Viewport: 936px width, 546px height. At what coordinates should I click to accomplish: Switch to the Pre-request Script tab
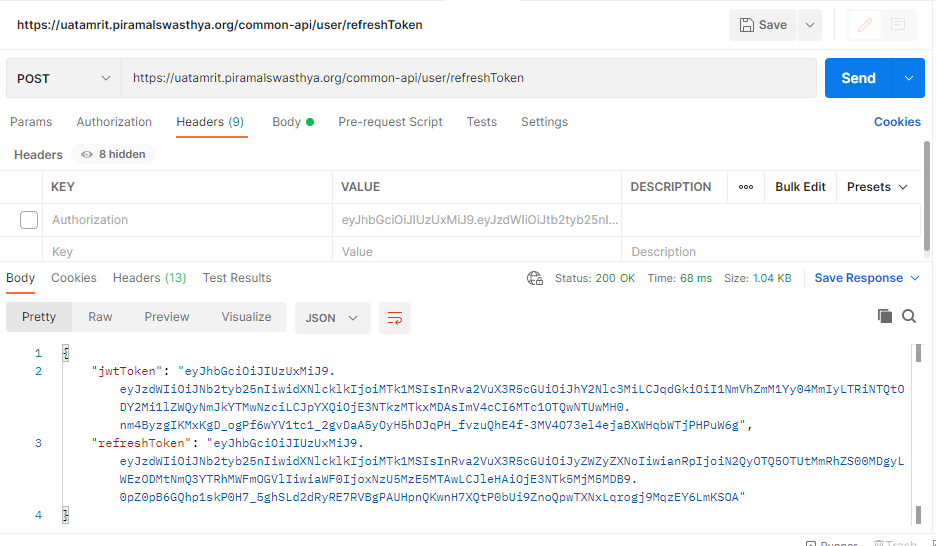click(390, 122)
